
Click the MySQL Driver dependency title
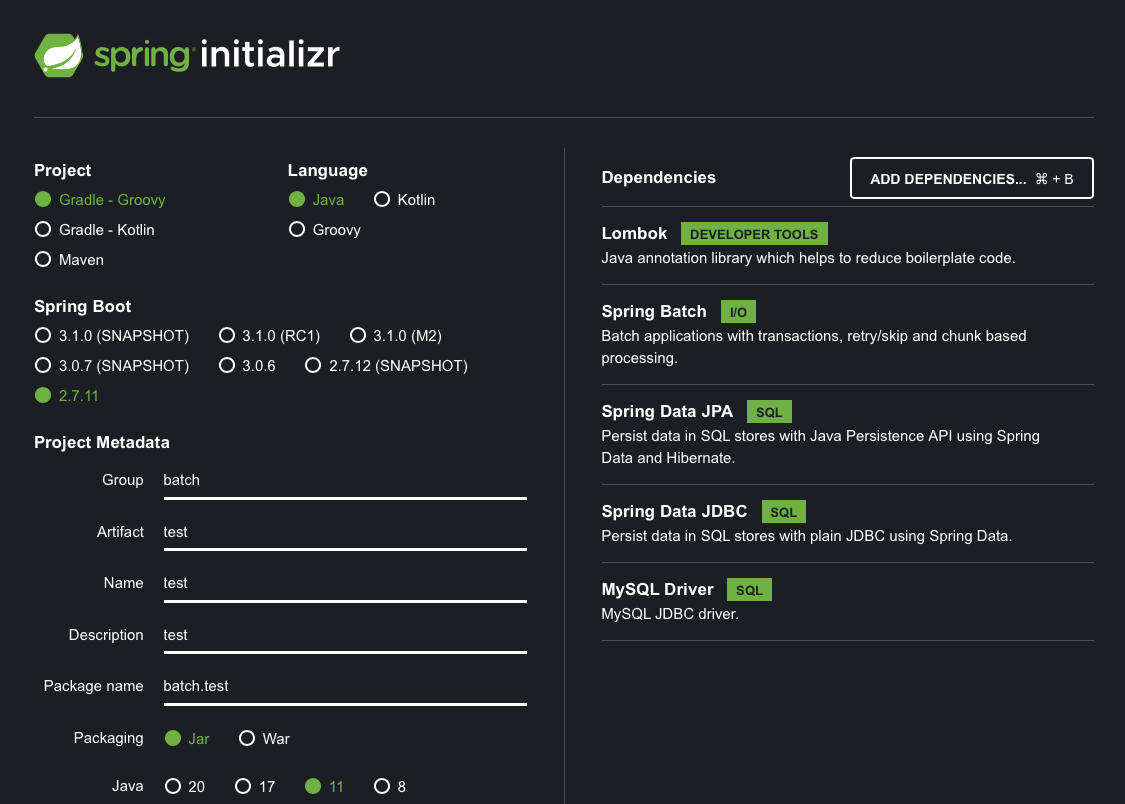[x=657, y=590]
